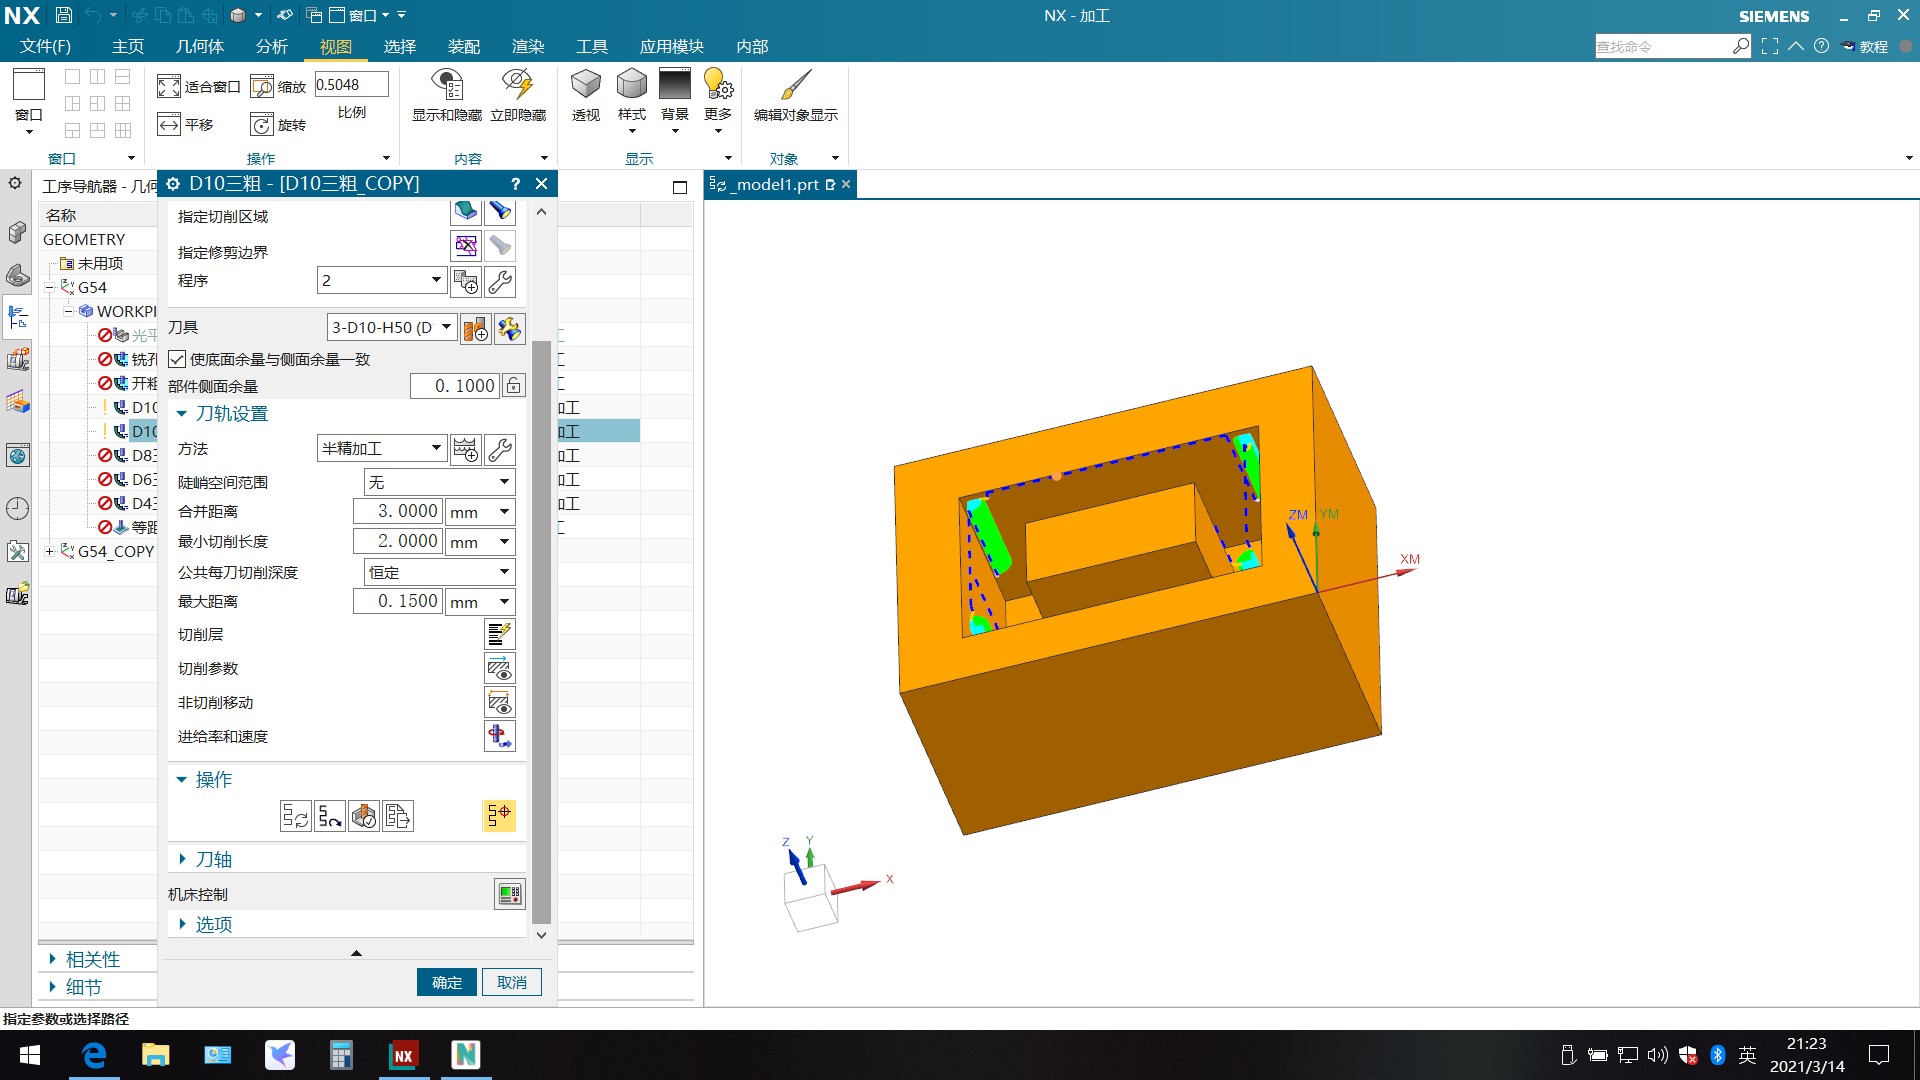Screen dimensions: 1920x1080
Task: Open the 切削参数 cutting parameters dialog
Action: [499, 668]
